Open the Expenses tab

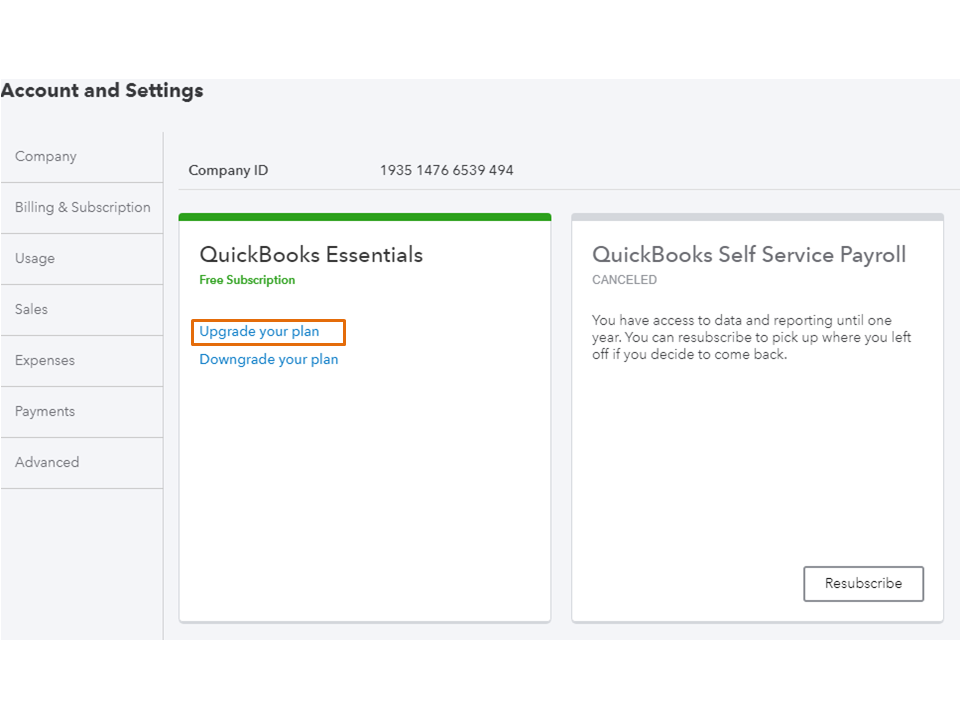tap(45, 361)
